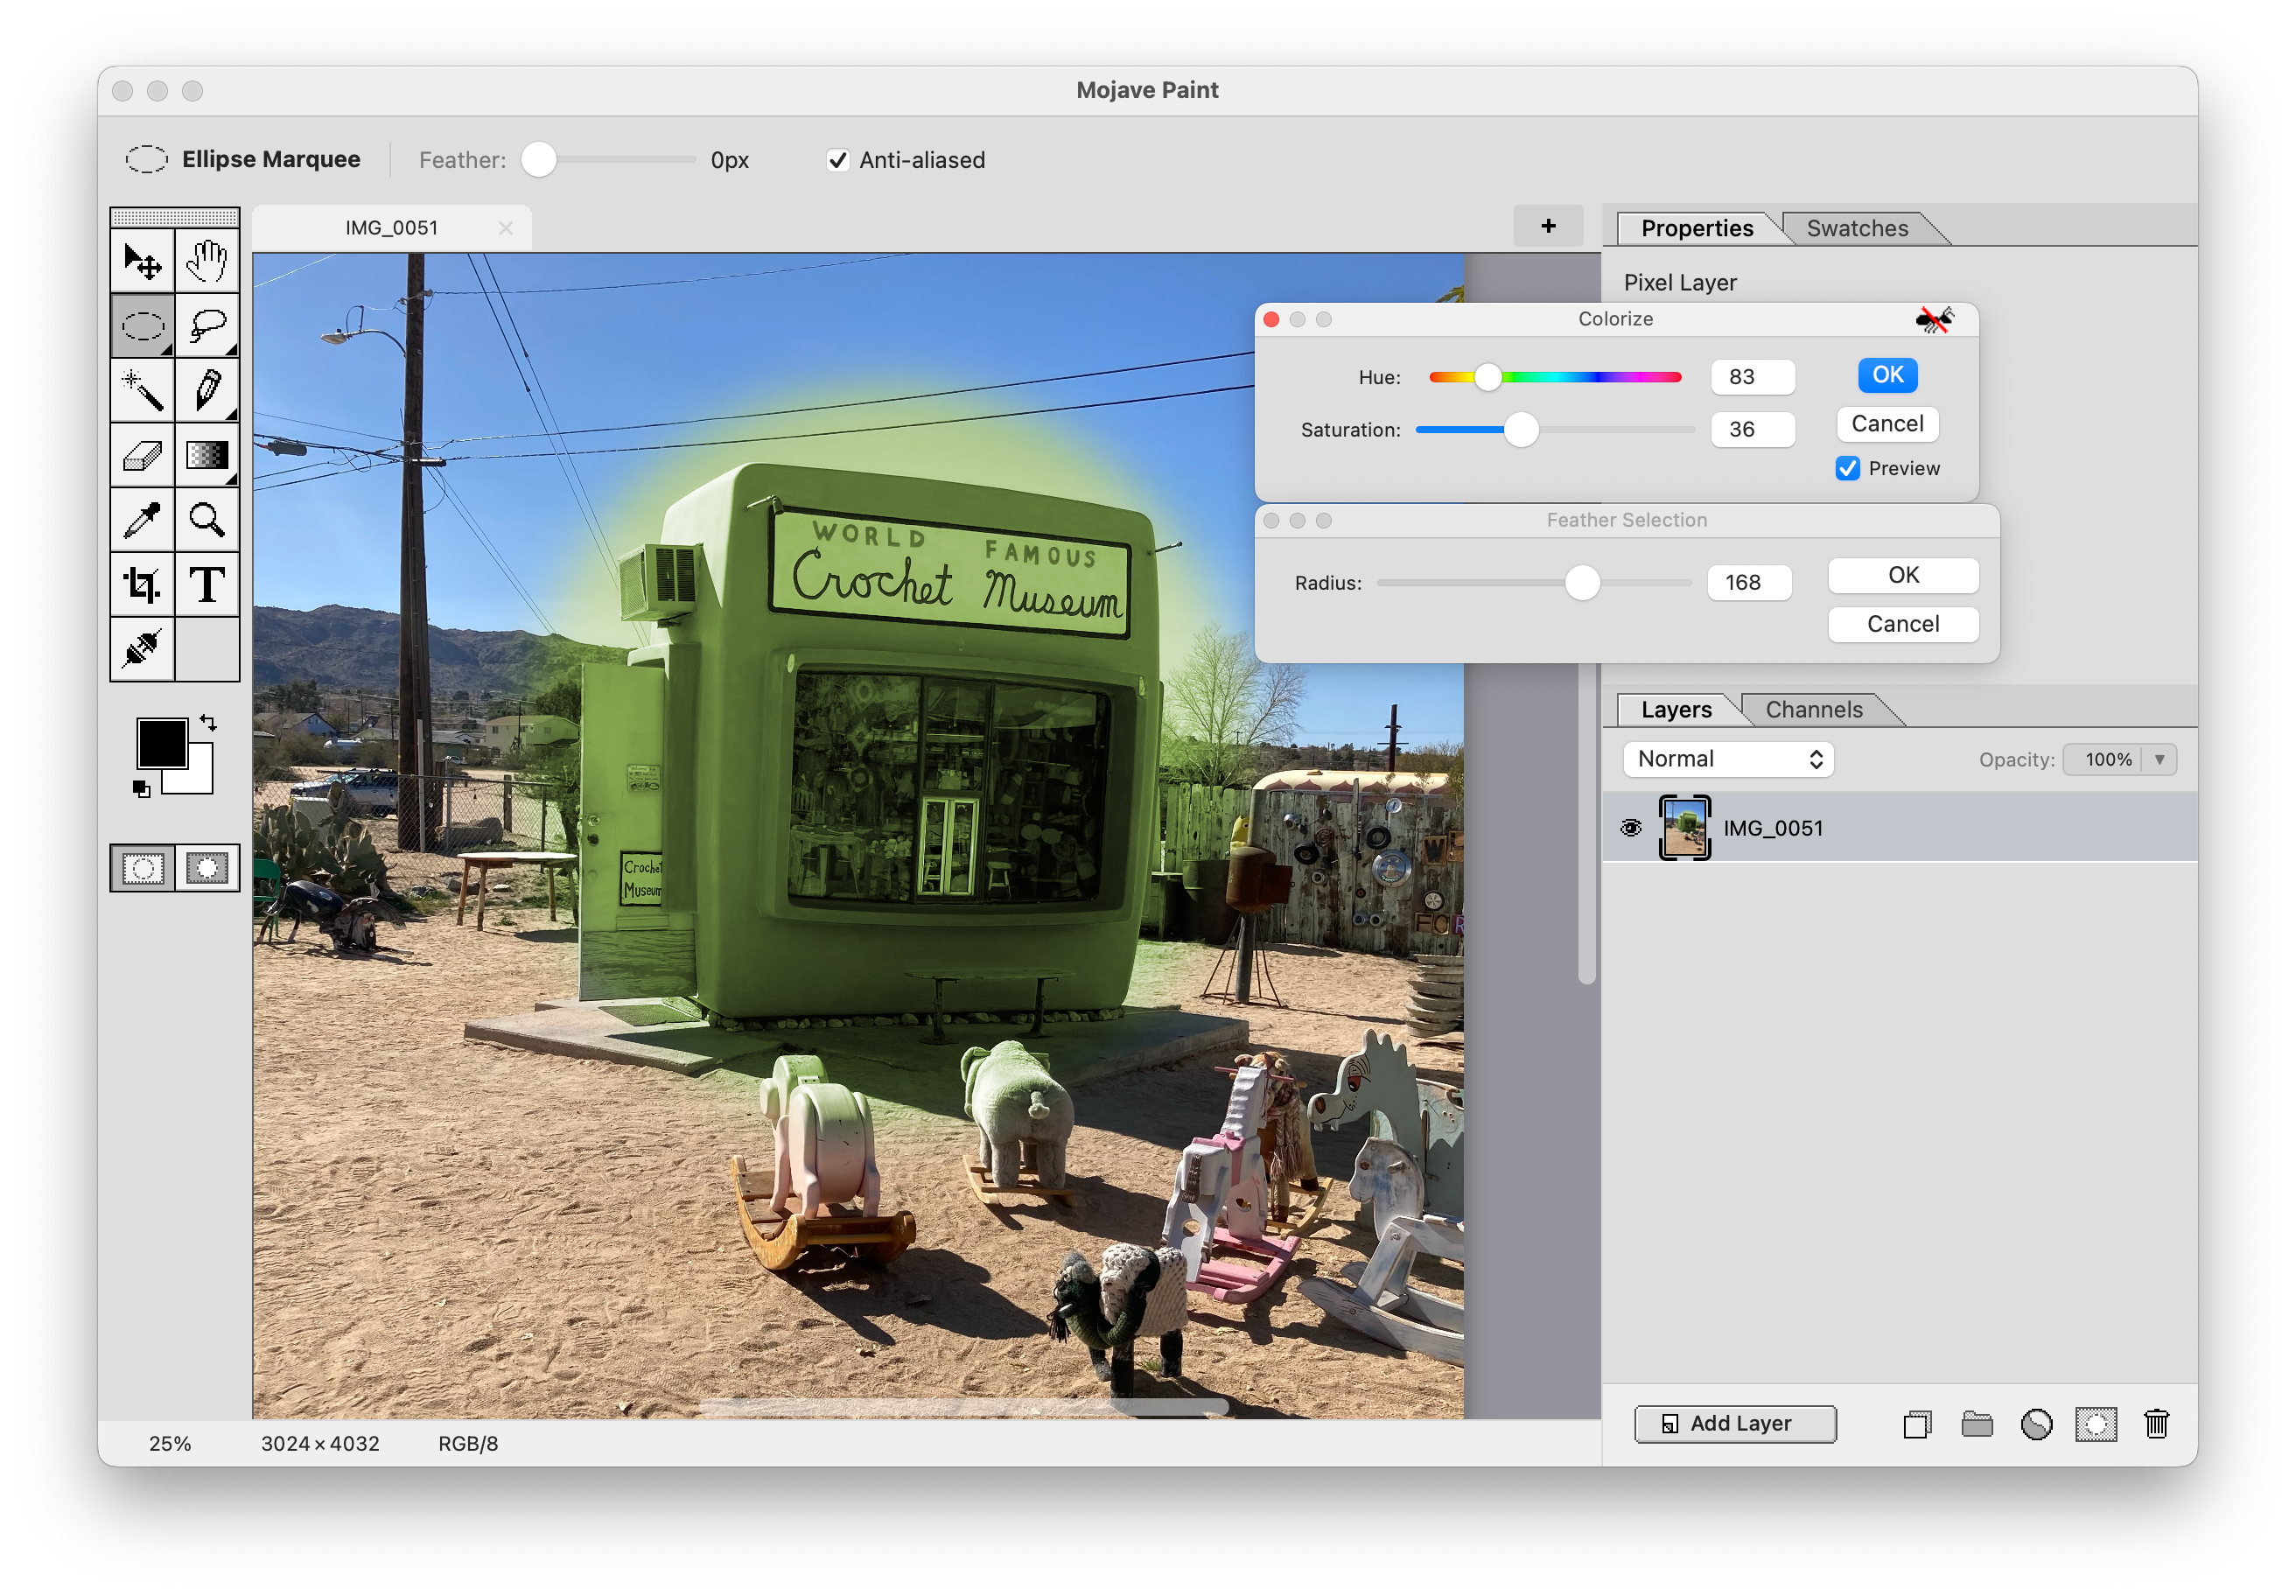Open the Normal blend mode dropdown

1729,760
